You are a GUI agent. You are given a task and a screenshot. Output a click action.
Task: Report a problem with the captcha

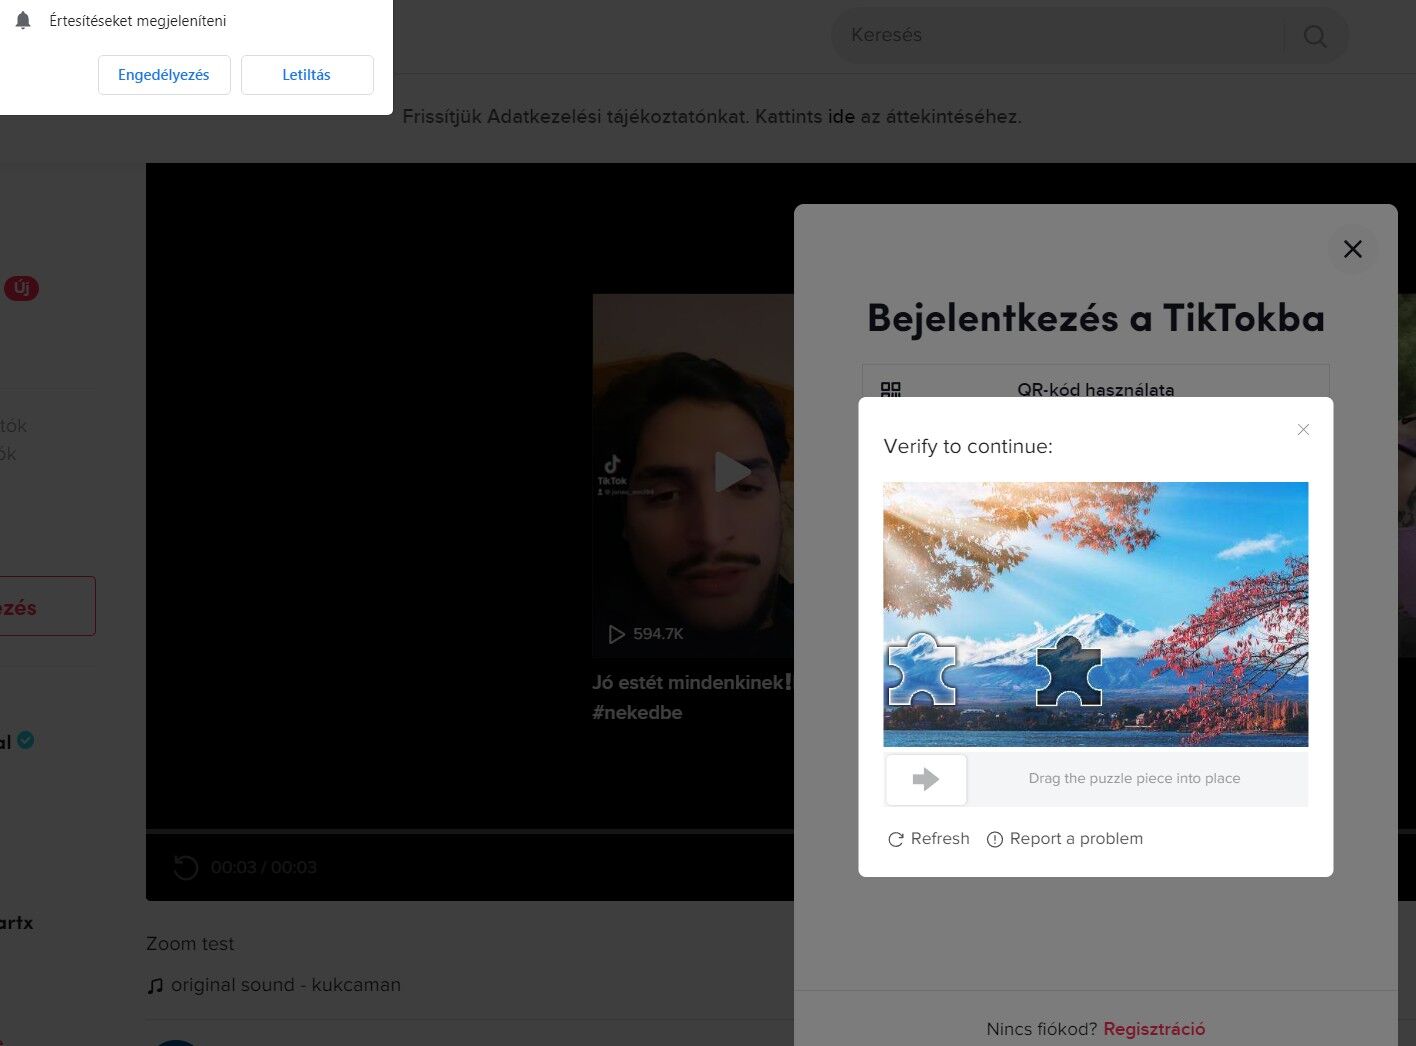click(1065, 839)
